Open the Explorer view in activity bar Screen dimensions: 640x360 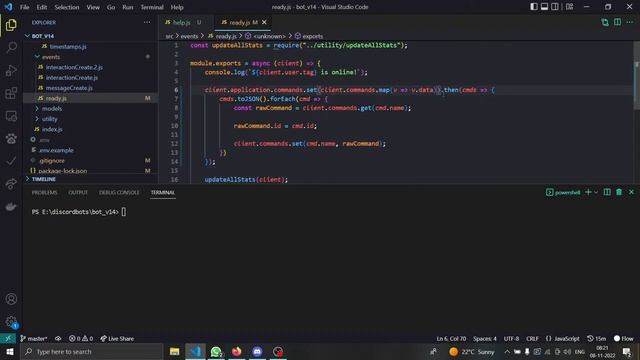(11, 25)
